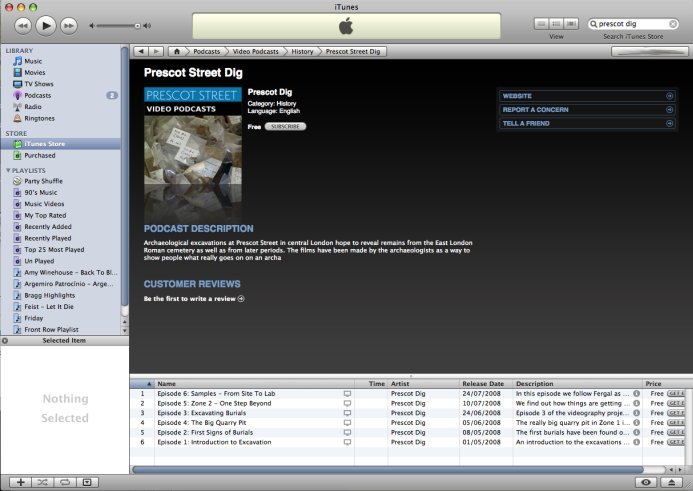The image size is (693, 491).
Task: Toggle shuffle playback button
Action: (42, 482)
